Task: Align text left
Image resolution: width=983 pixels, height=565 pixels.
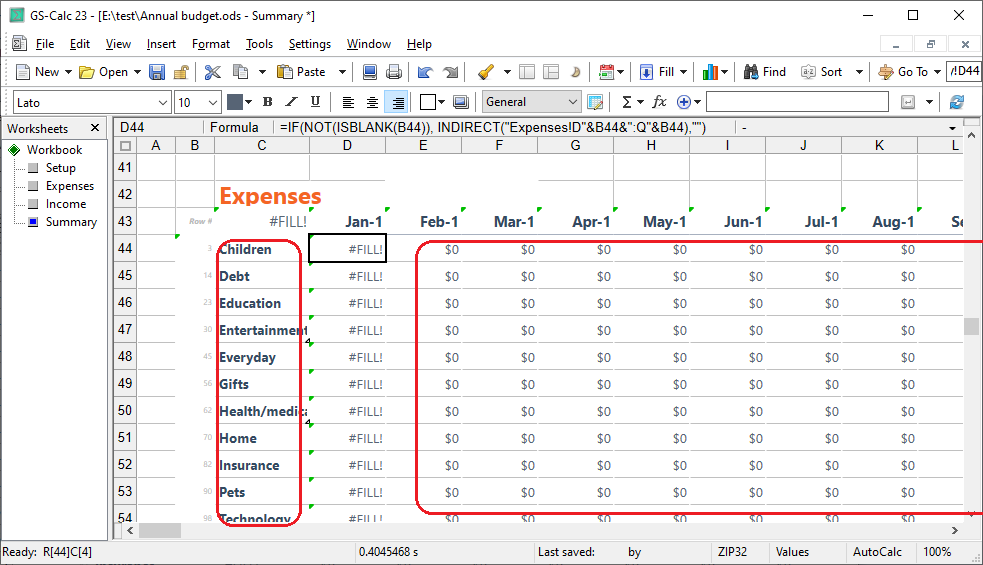Action: tap(348, 102)
